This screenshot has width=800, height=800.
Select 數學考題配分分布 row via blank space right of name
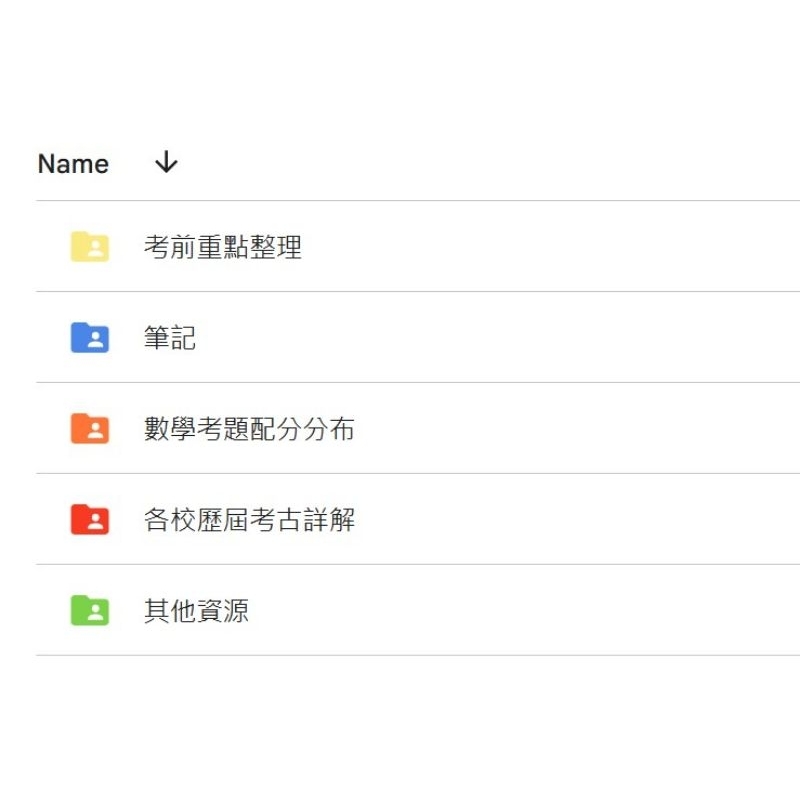(x=577, y=429)
